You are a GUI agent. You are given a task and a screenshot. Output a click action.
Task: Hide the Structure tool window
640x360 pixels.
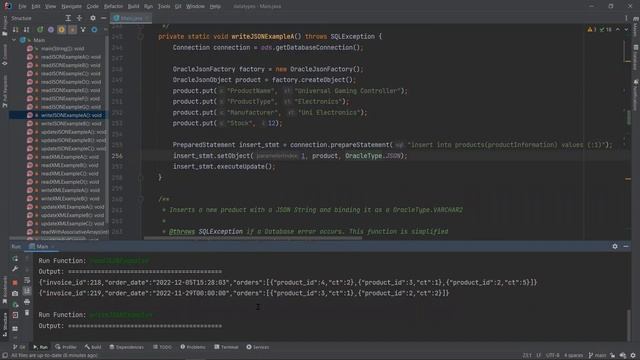[103, 18]
